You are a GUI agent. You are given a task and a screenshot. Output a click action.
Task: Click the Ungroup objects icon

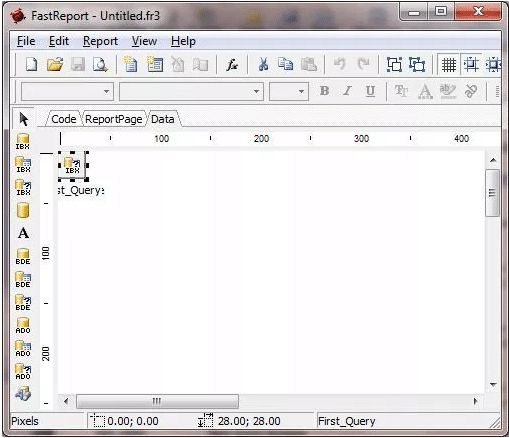[417, 64]
